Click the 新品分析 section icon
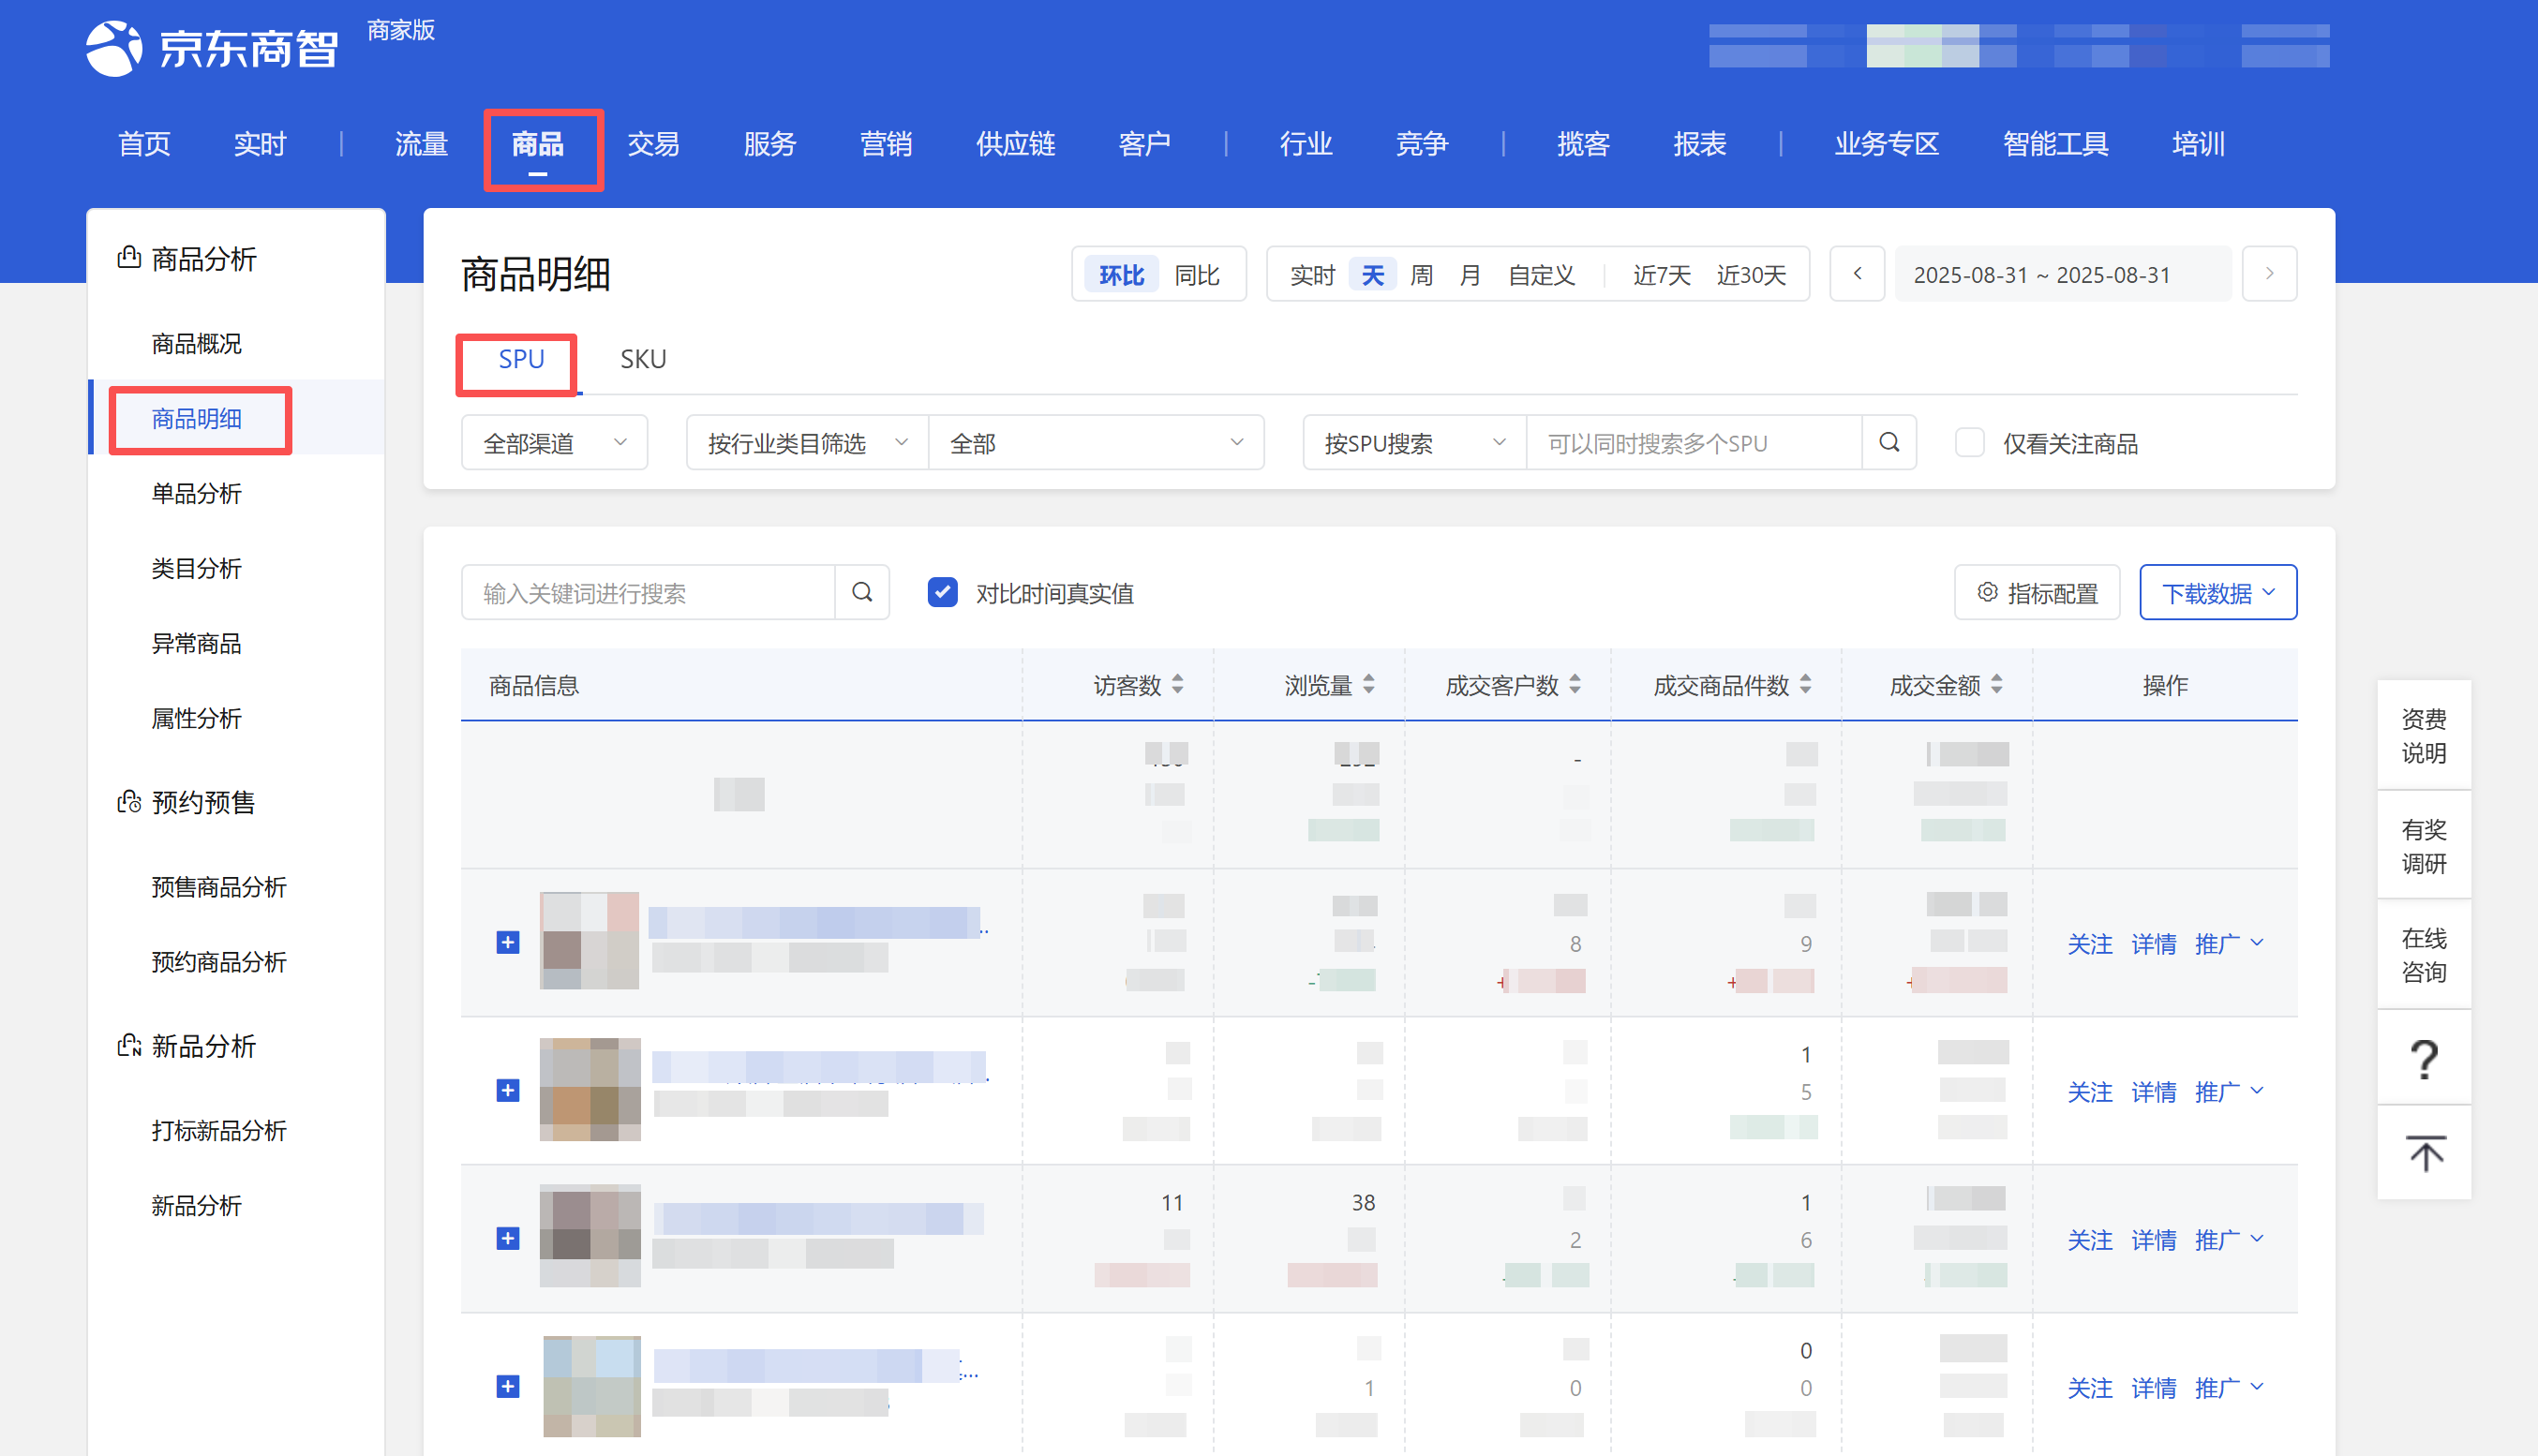 (x=129, y=1046)
